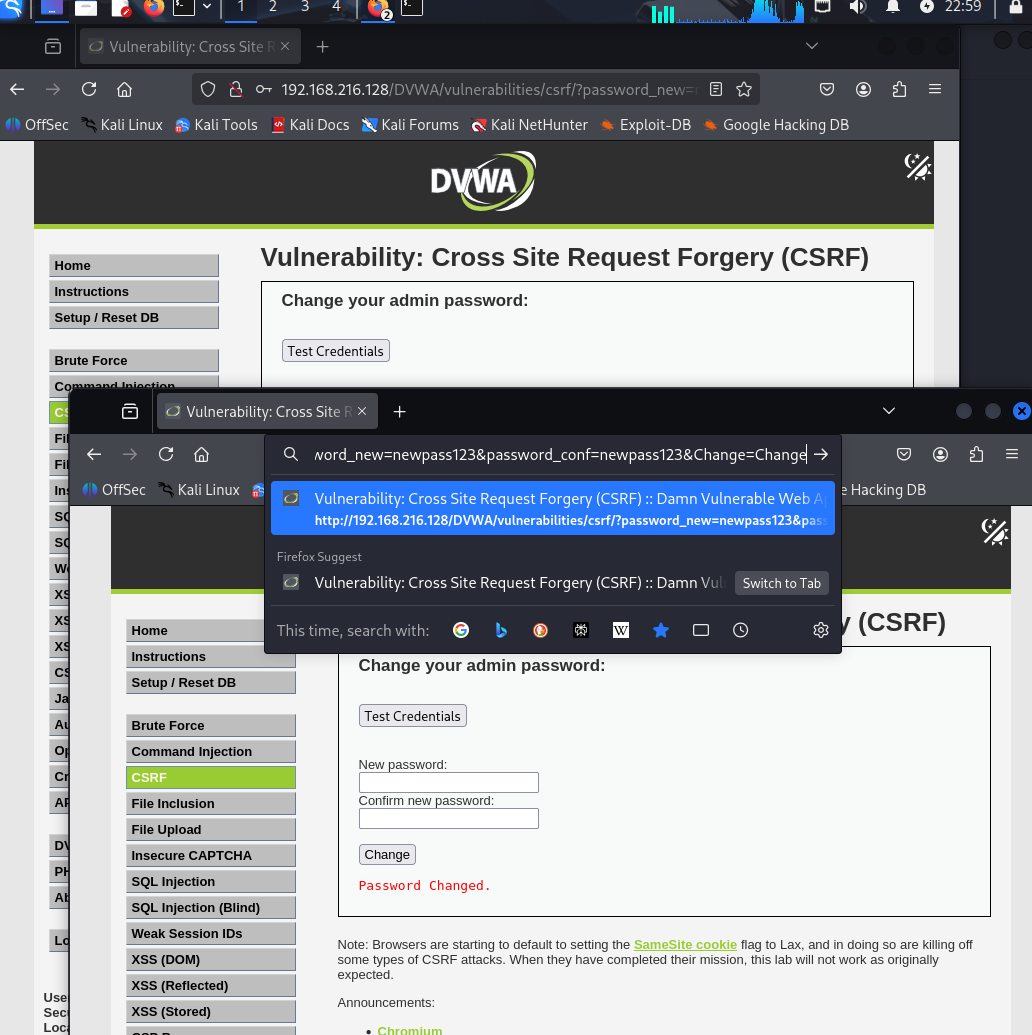Search with Bing icon in URL dropdown
The image size is (1032, 1035).
click(501, 630)
